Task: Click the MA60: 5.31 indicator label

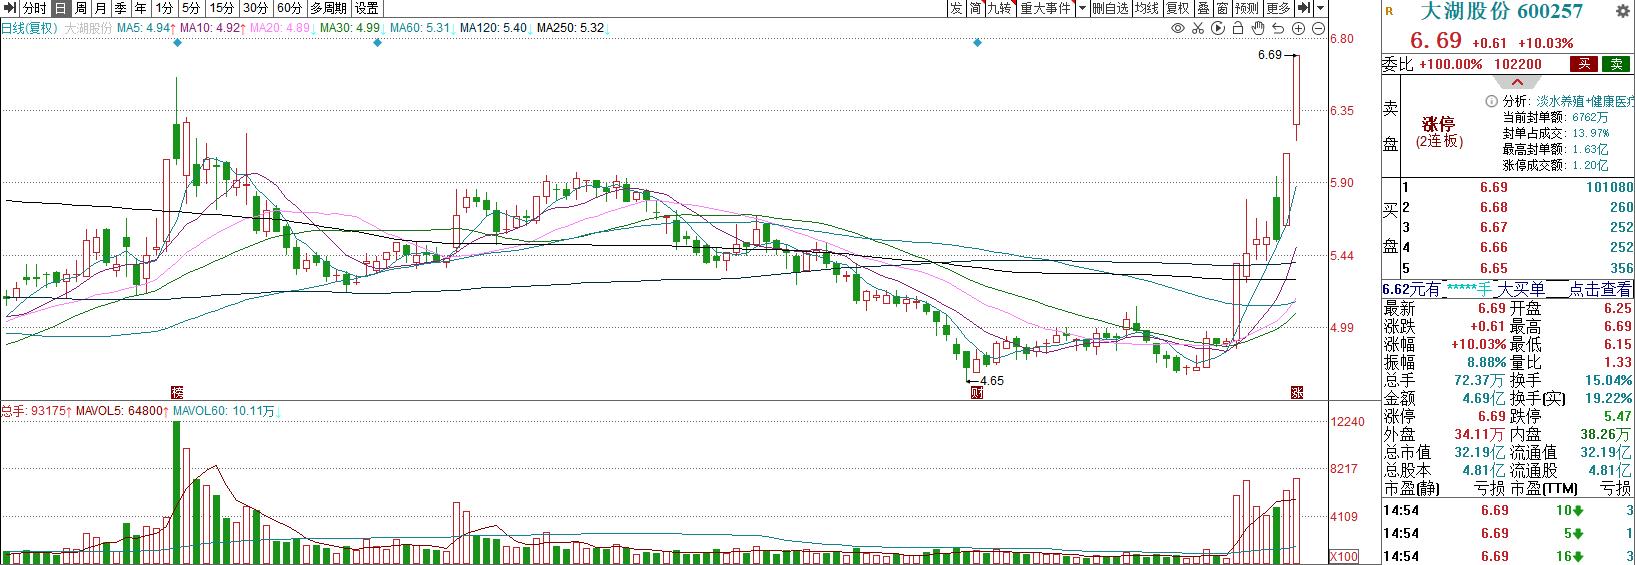Action: coord(422,28)
